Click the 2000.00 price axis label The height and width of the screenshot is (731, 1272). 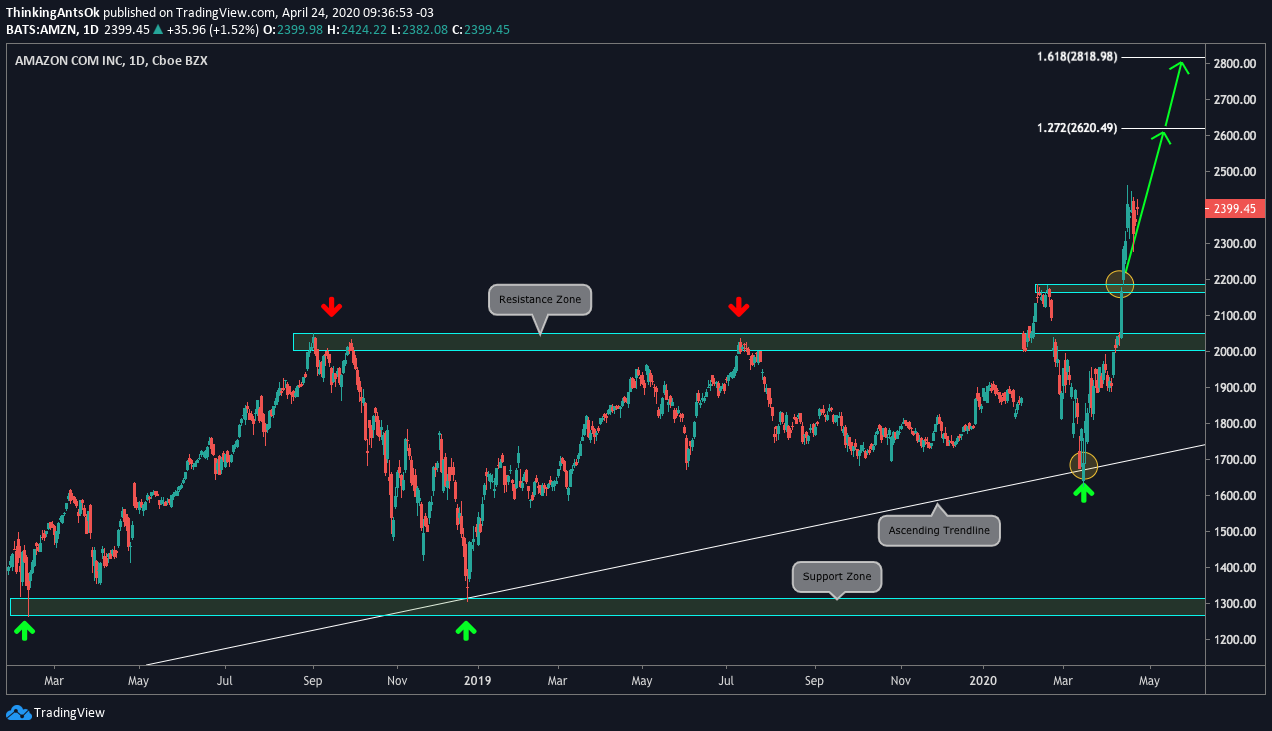(1235, 352)
